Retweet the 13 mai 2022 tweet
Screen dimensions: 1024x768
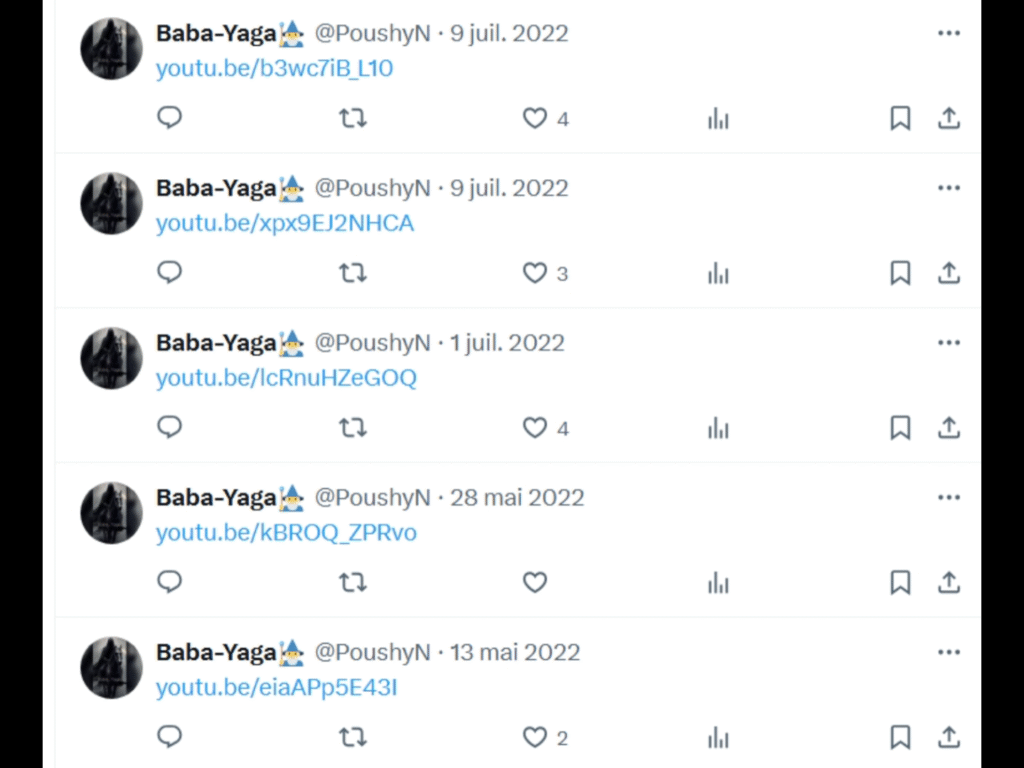[x=353, y=737]
